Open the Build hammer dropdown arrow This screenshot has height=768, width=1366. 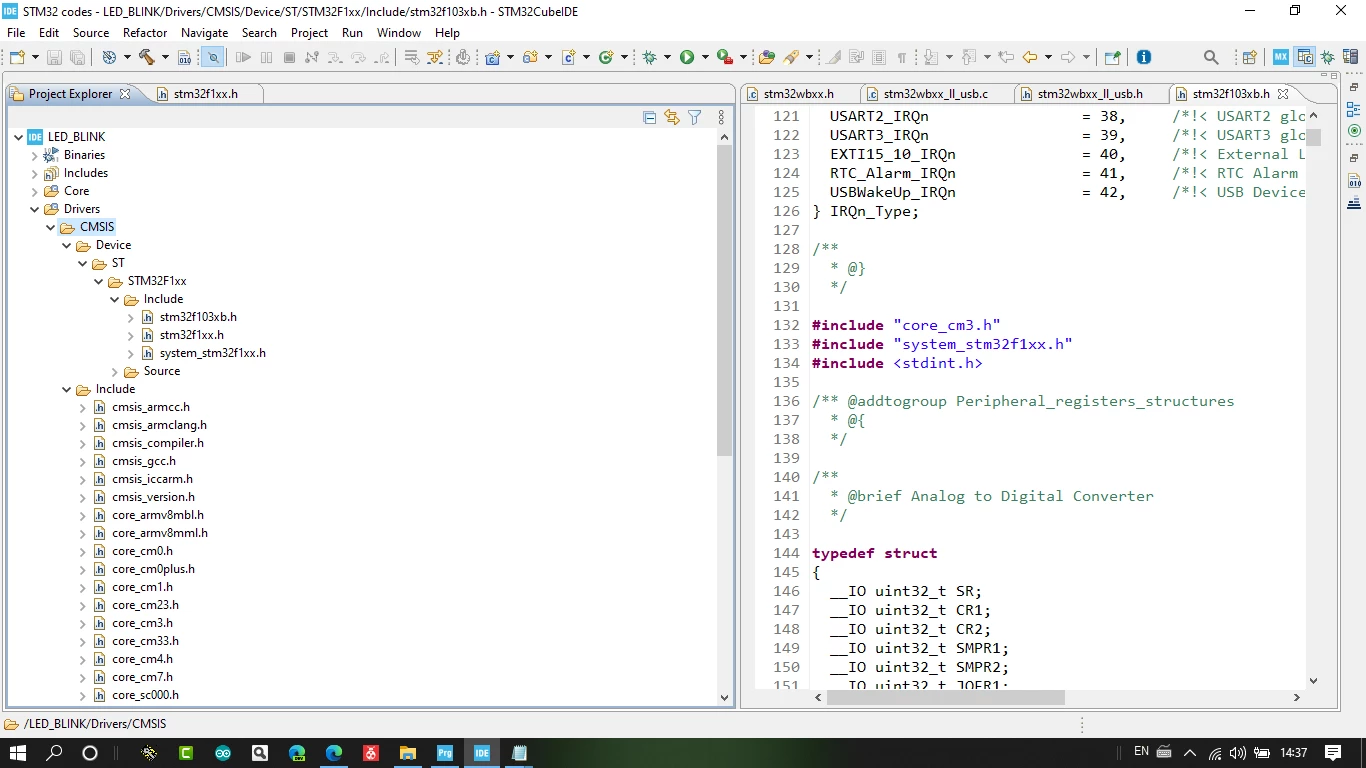165,57
